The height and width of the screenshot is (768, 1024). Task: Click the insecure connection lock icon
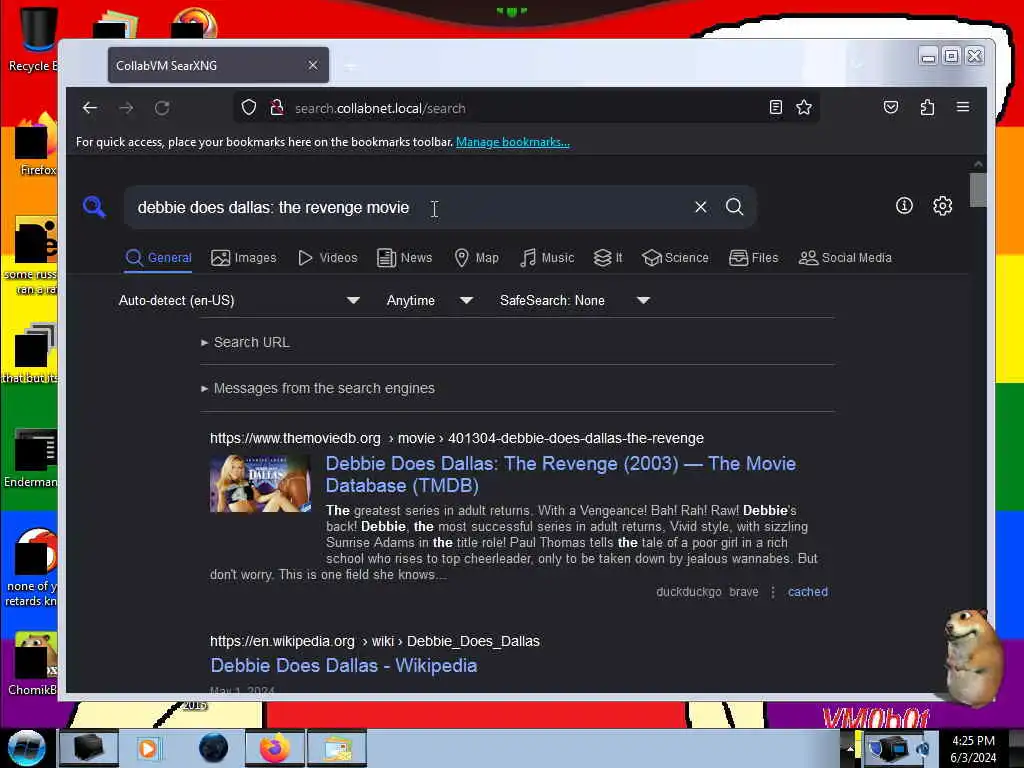pos(277,108)
